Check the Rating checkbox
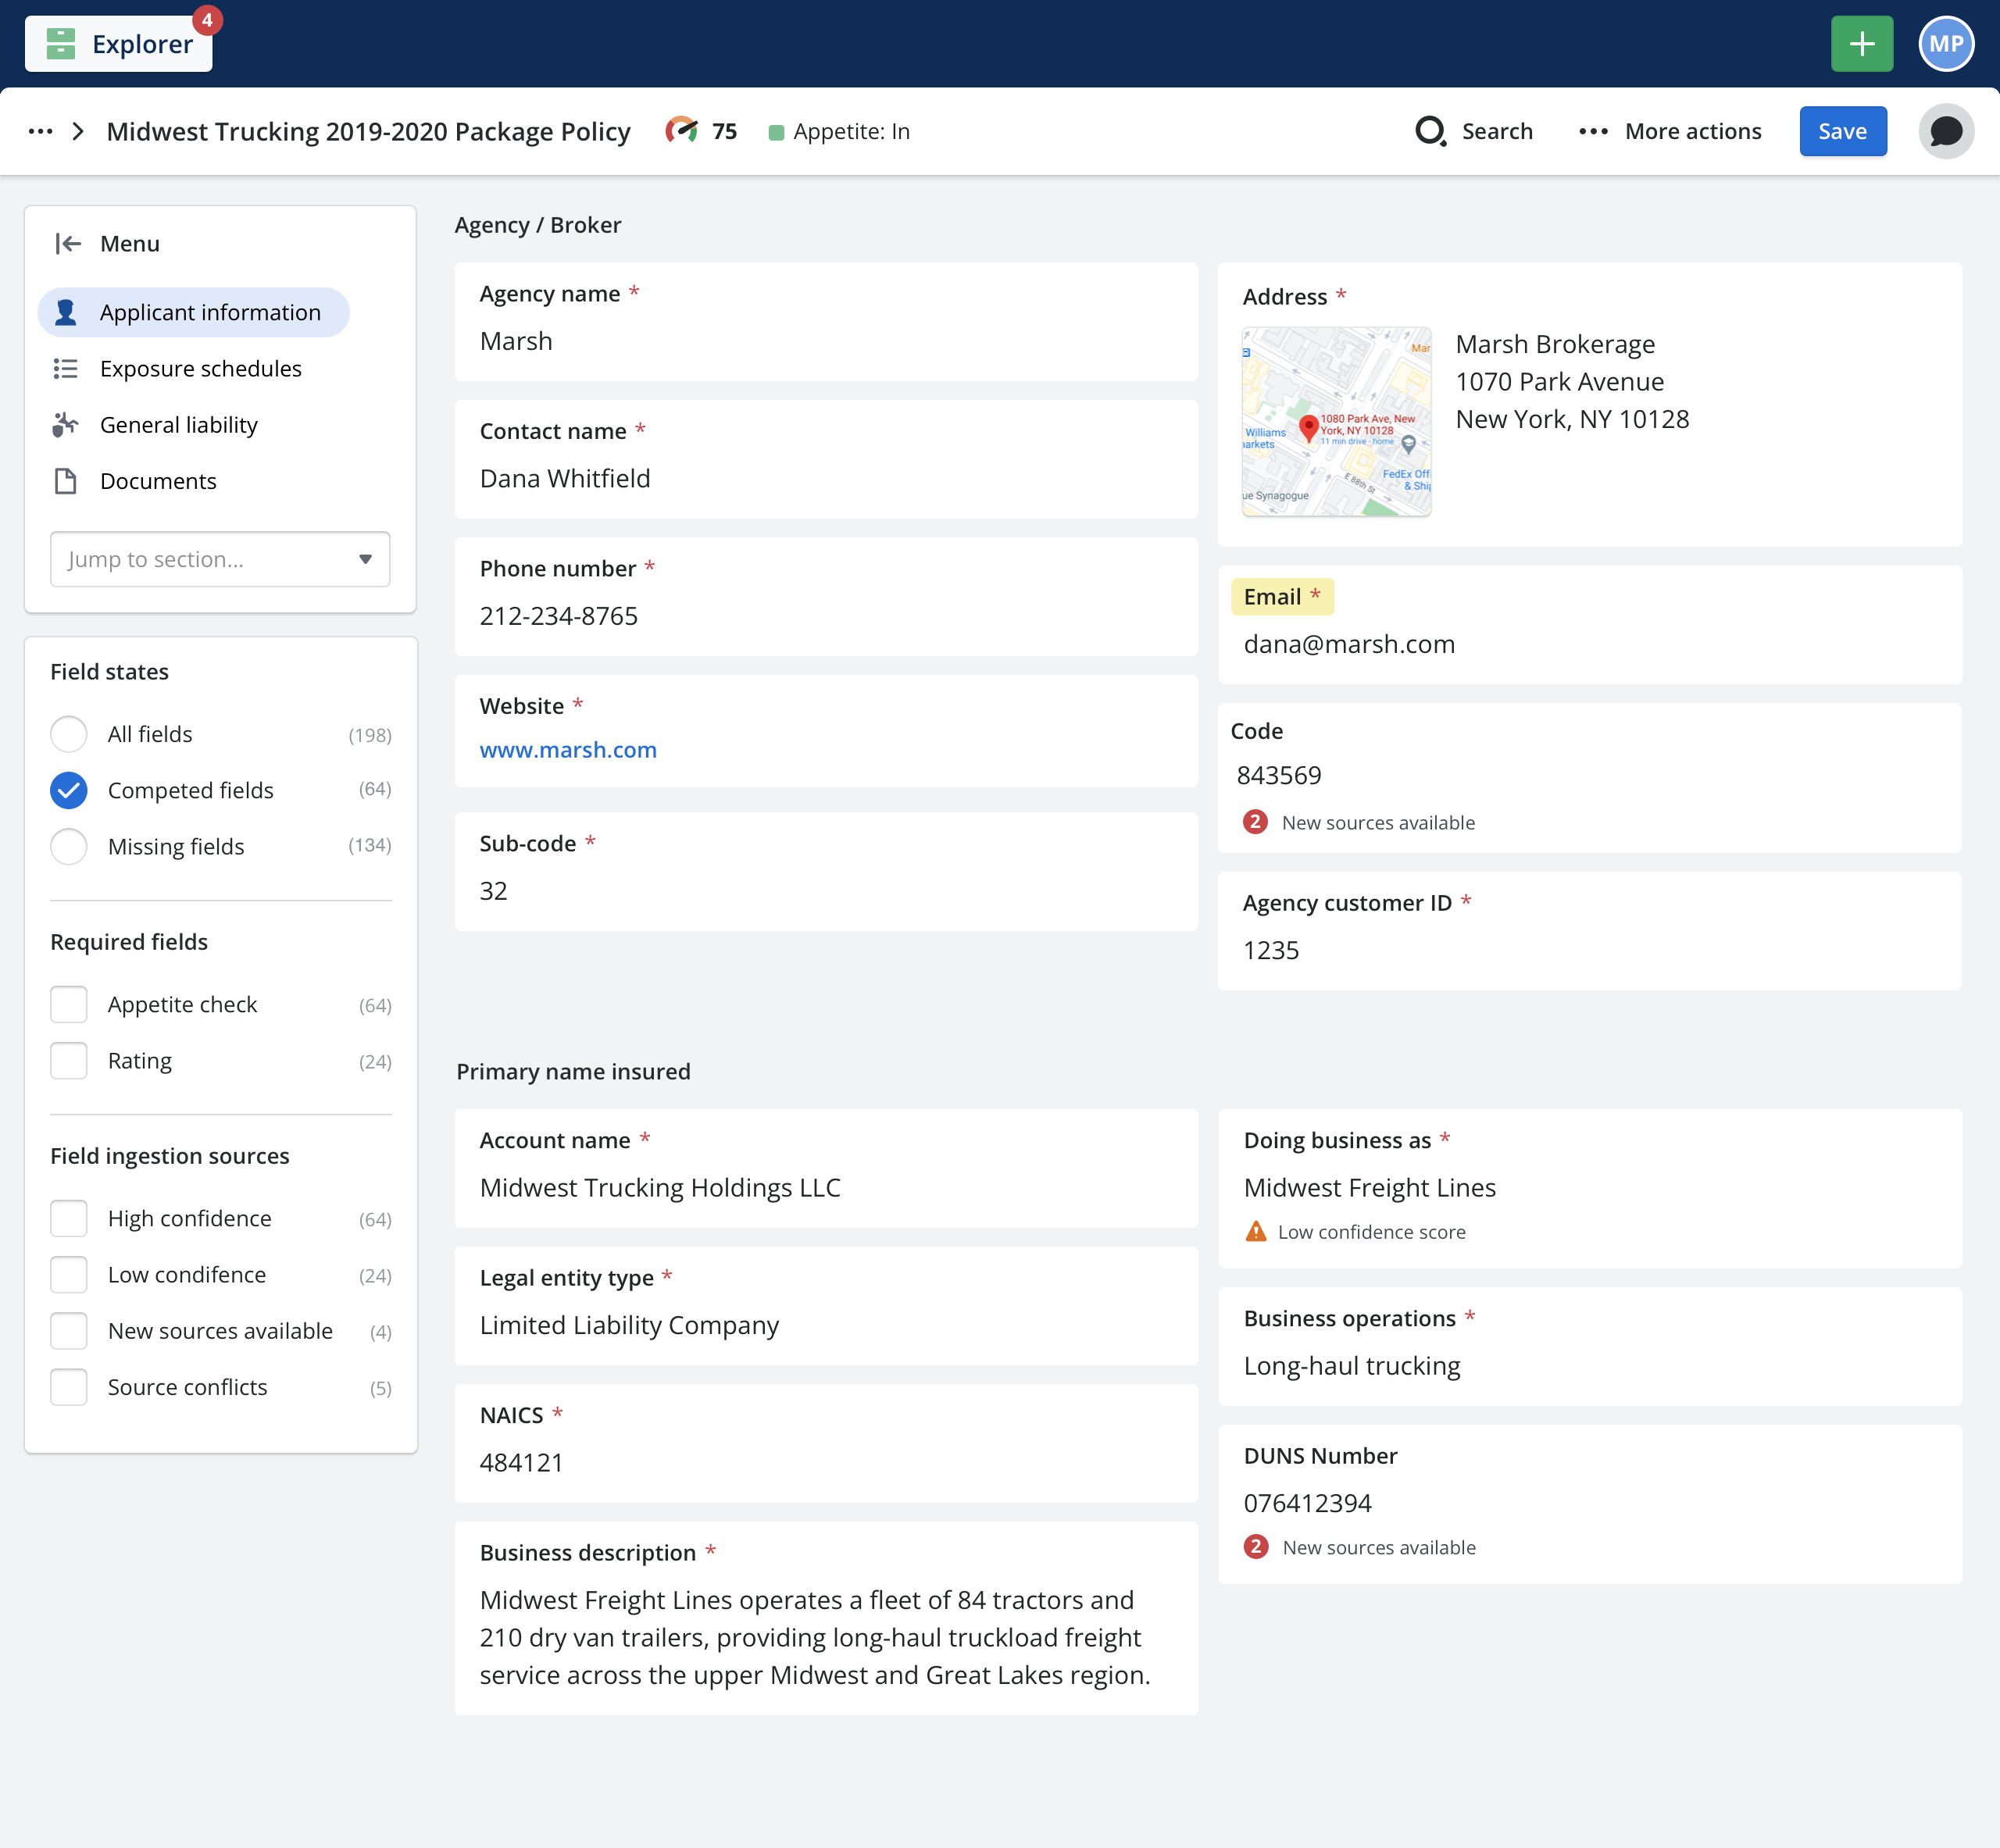 (x=69, y=1060)
